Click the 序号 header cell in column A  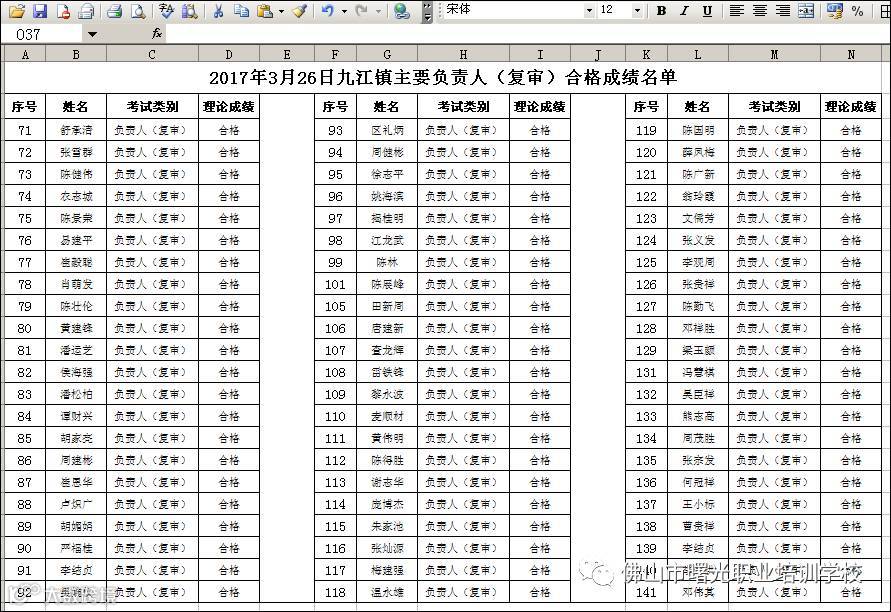click(x=25, y=106)
